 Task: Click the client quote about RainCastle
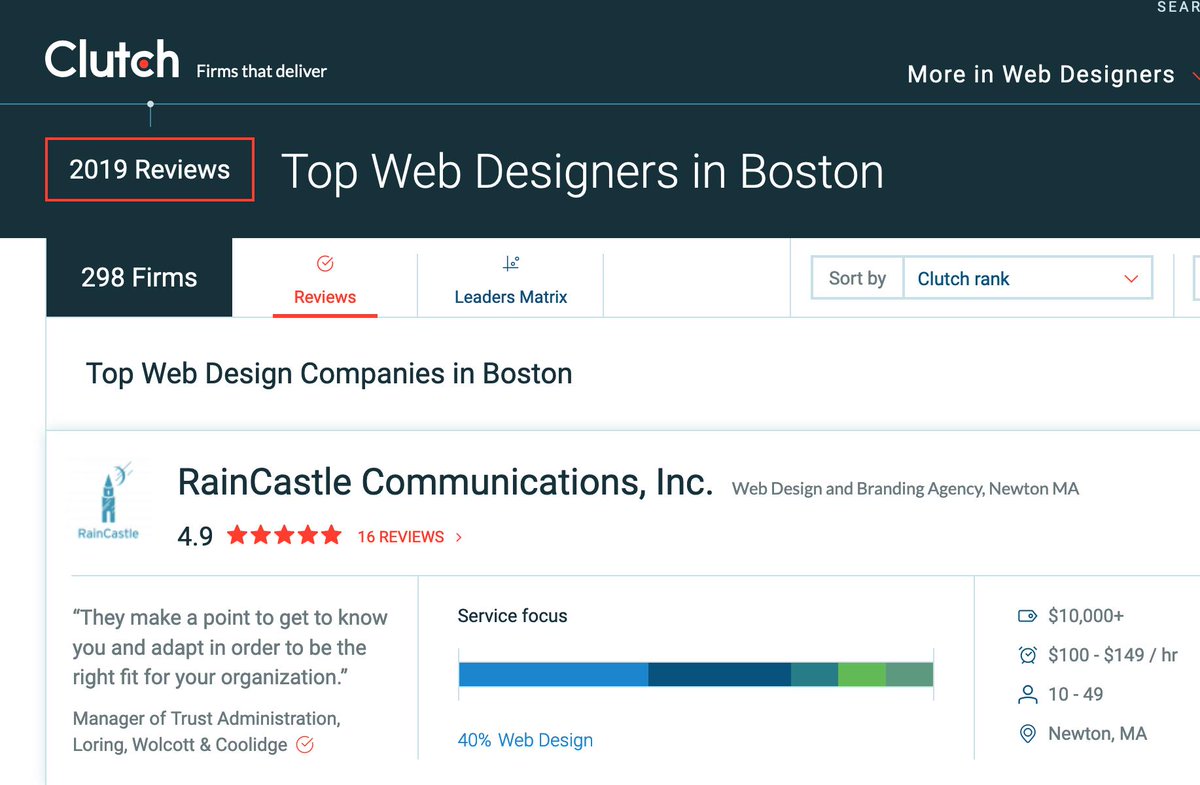[x=230, y=647]
